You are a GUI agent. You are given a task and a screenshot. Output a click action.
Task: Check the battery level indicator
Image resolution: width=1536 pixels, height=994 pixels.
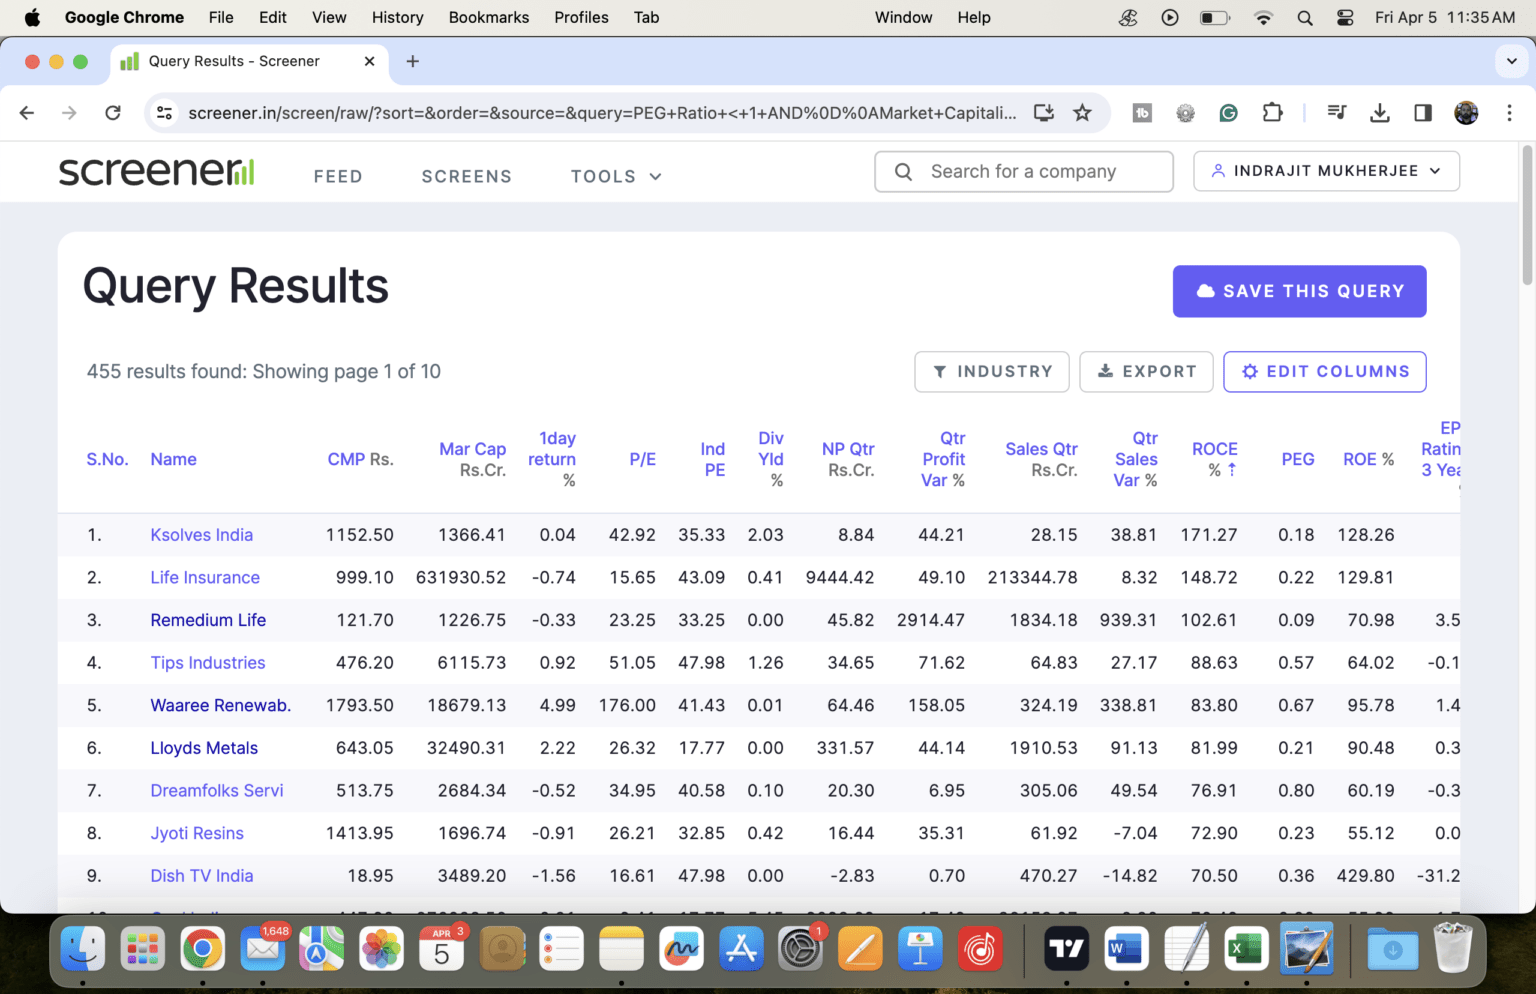pyautogui.click(x=1214, y=17)
